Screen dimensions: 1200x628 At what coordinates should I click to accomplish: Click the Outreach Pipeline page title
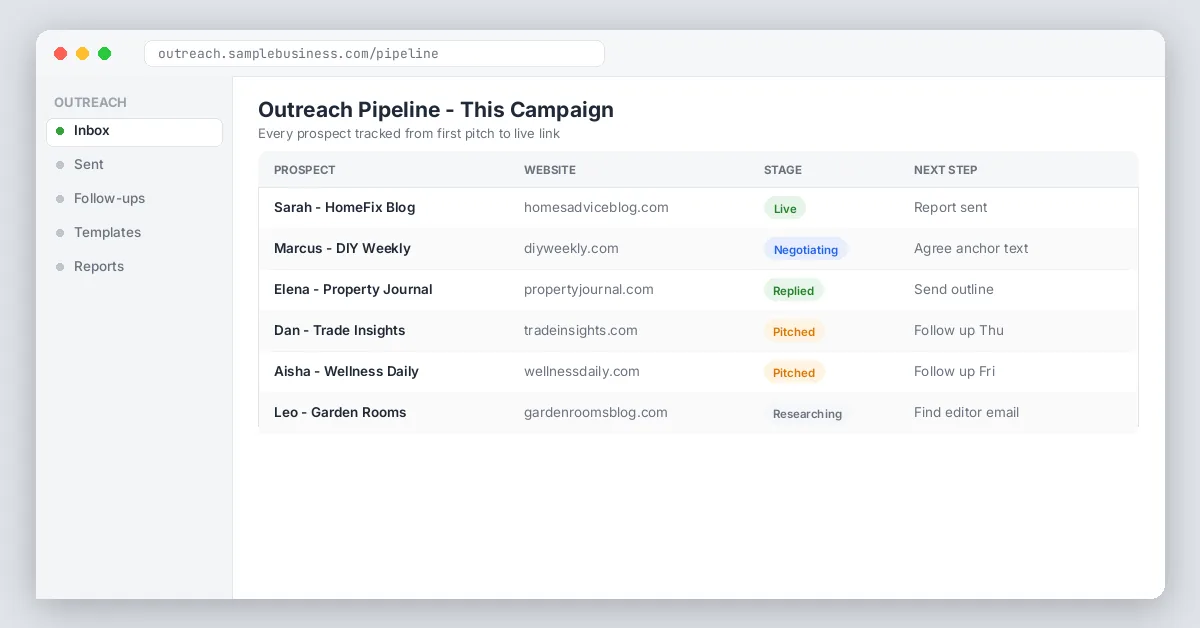pyautogui.click(x=436, y=110)
